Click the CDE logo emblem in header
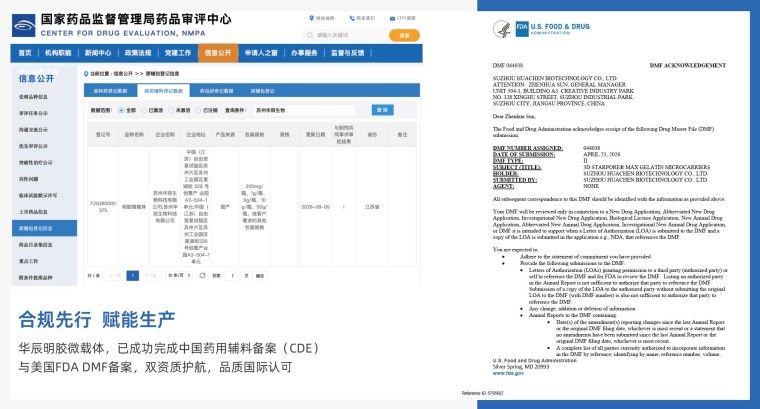Image resolution: width=760 pixels, height=409 pixels. pyautogui.click(x=23, y=26)
